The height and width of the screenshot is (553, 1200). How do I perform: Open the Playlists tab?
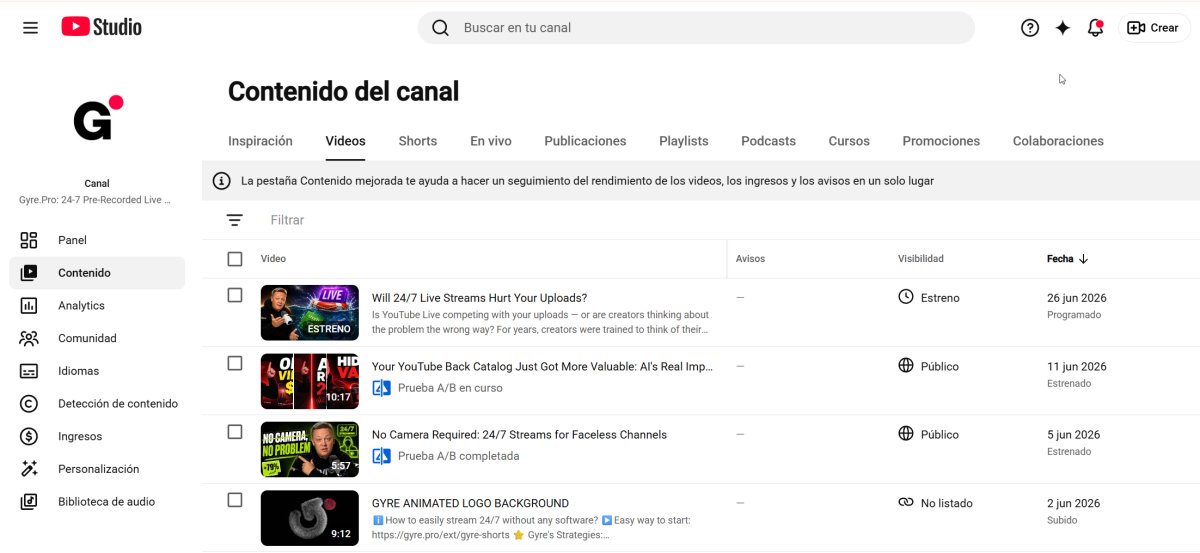pos(684,141)
